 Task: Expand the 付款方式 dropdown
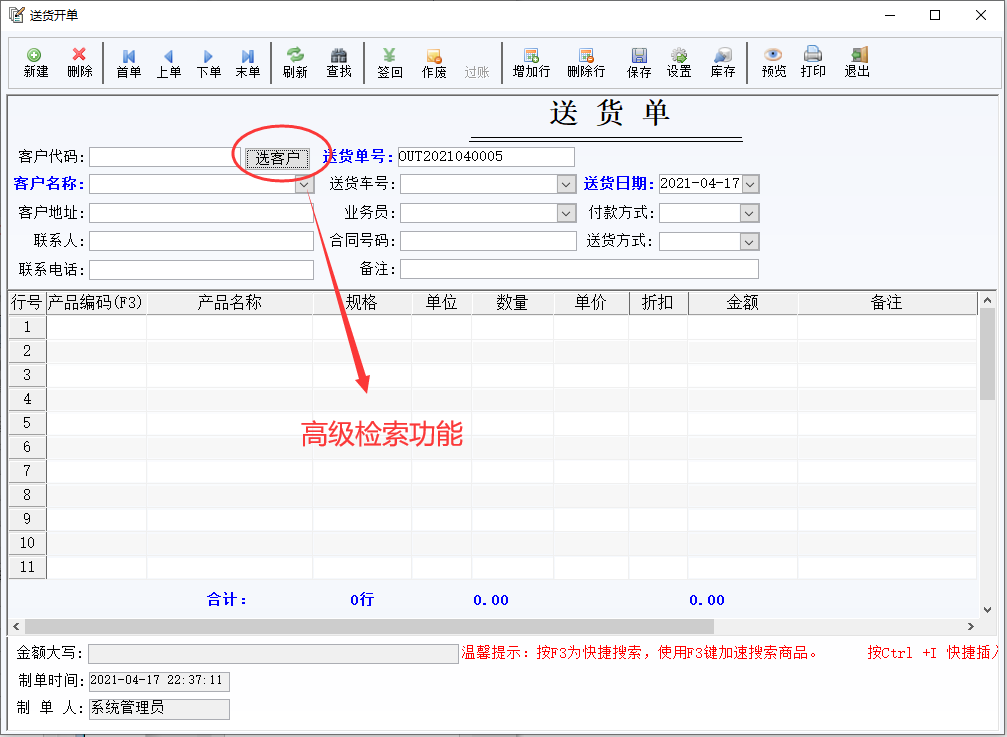pyautogui.click(x=749, y=213)
